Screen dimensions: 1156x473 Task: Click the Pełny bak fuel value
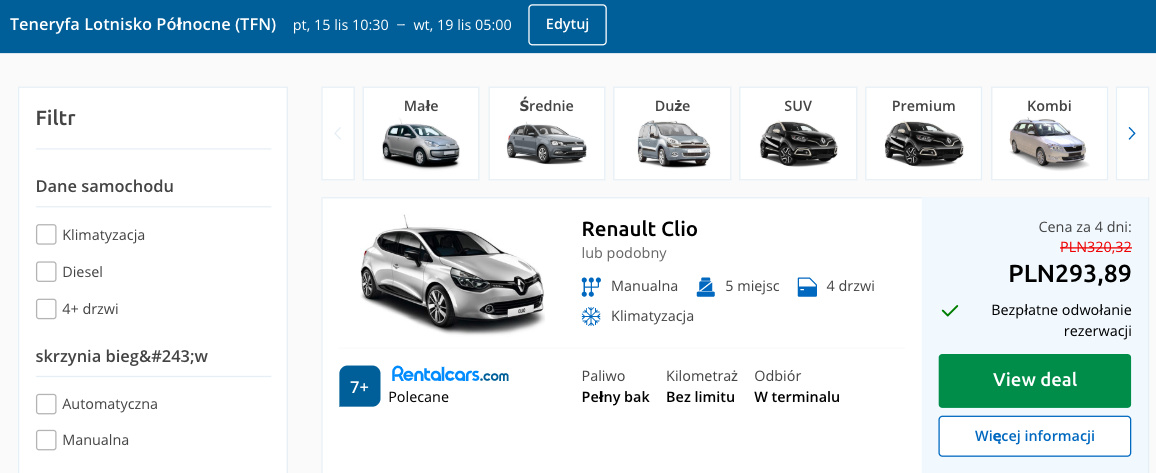point(616,397)
